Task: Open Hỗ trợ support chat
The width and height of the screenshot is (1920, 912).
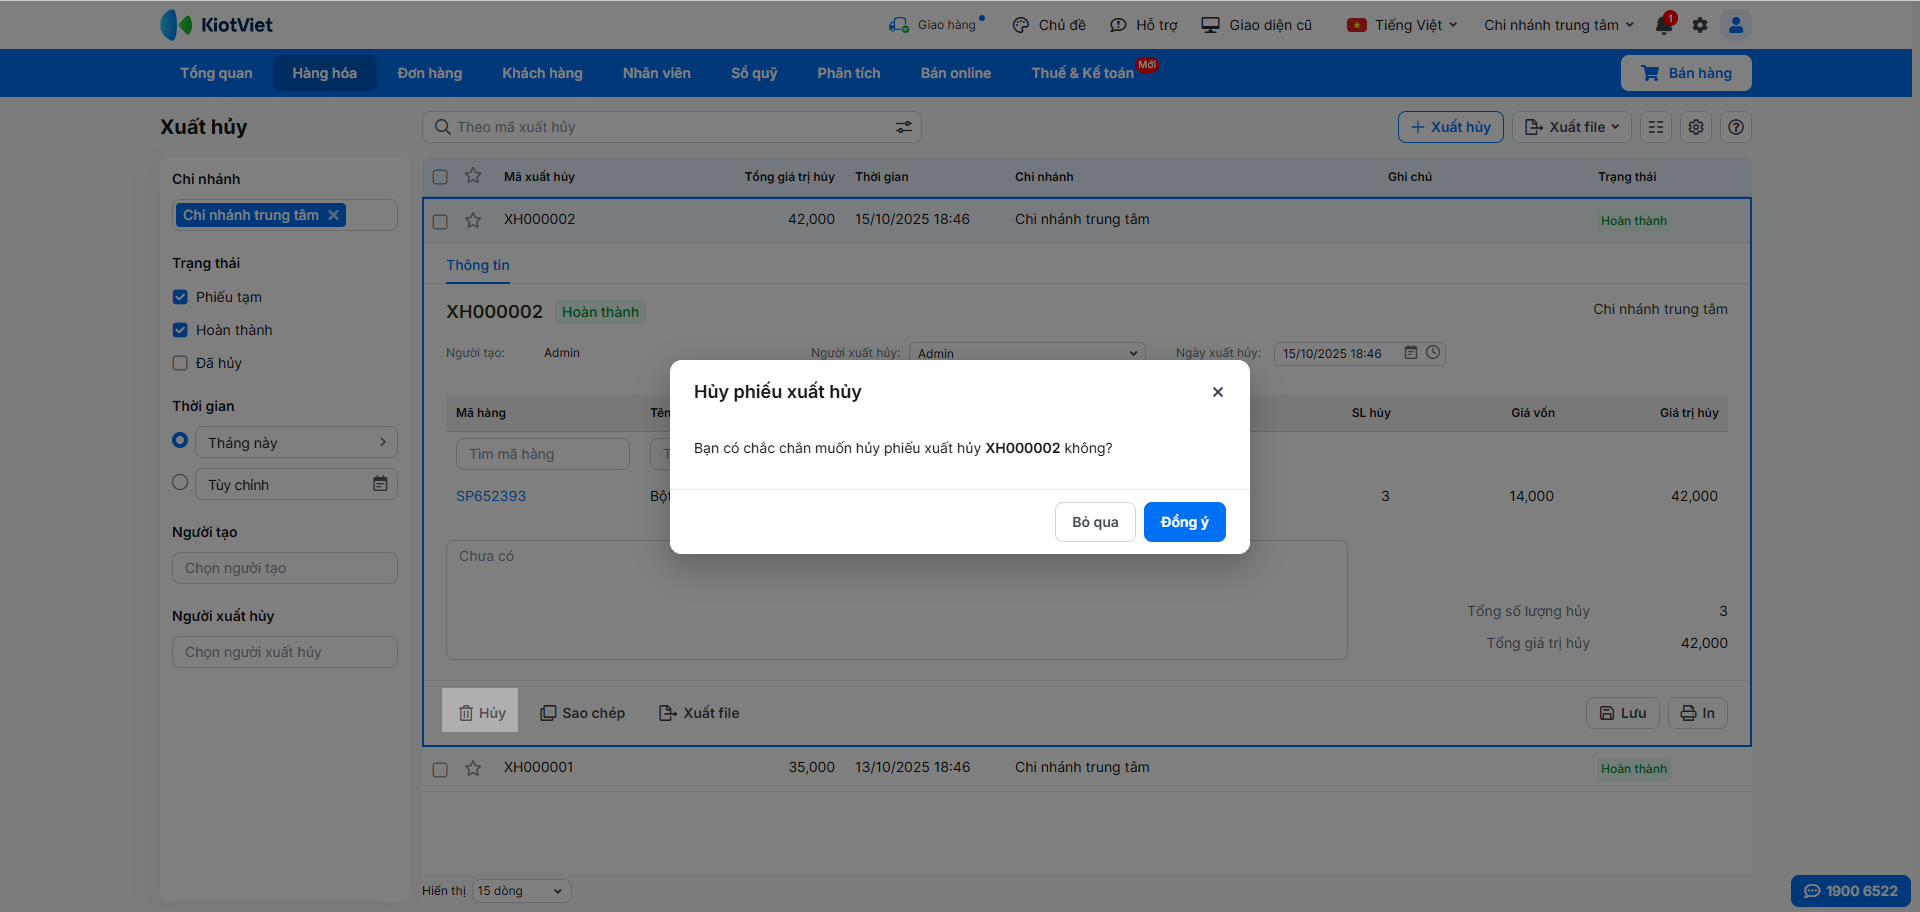Action: (x=1143, y=25)
